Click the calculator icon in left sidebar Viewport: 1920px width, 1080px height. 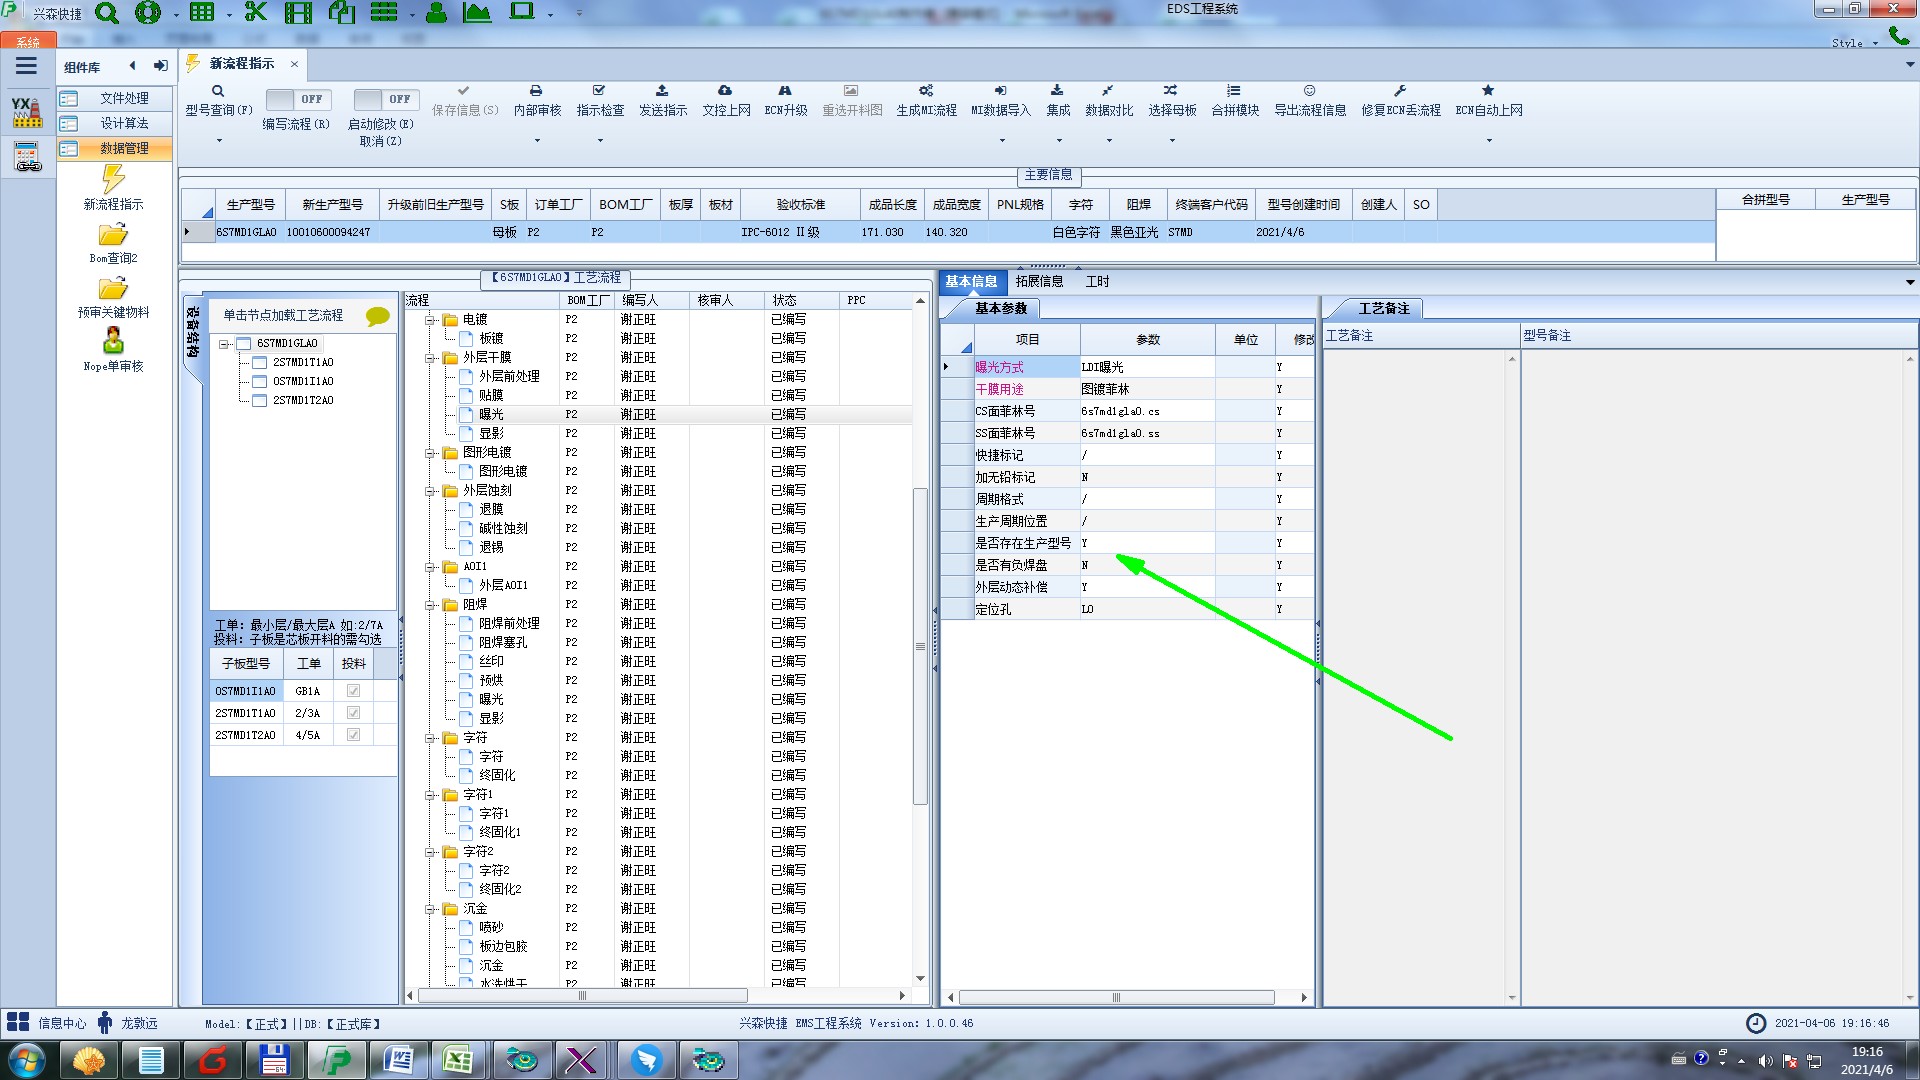pyautogui.click(x=27, y=157)
